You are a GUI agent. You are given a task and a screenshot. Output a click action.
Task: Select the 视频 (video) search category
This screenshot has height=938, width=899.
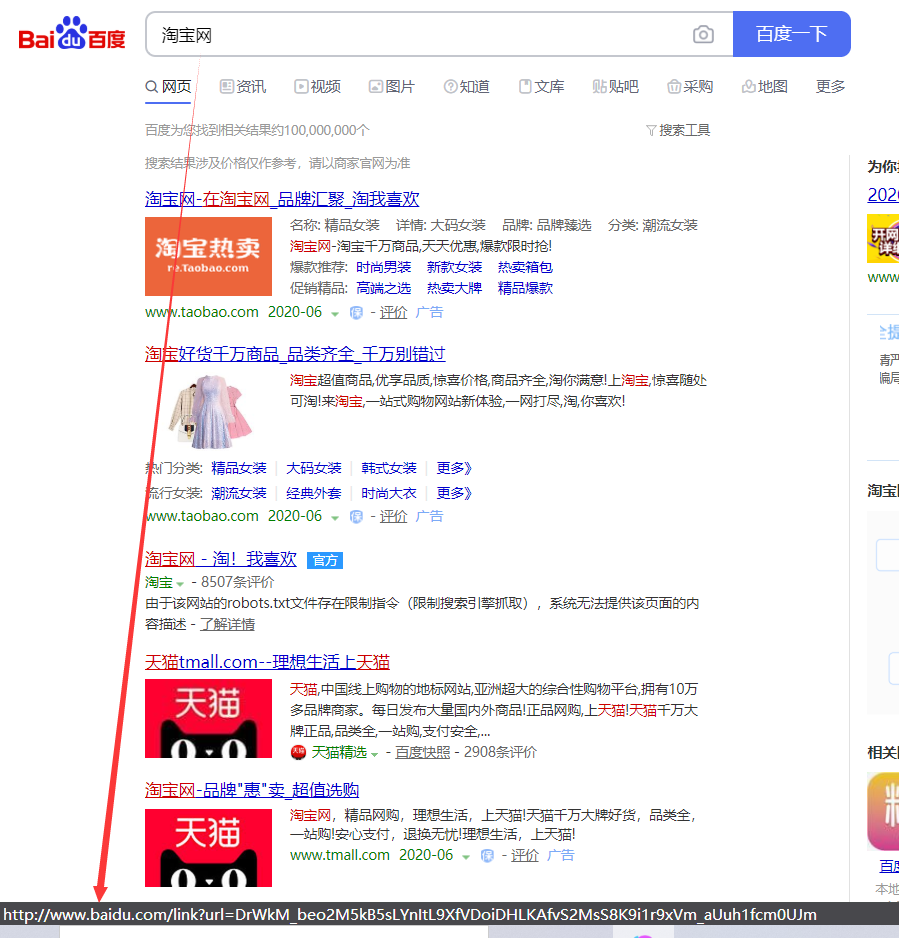pyautogui.click(x=317, y=87)
